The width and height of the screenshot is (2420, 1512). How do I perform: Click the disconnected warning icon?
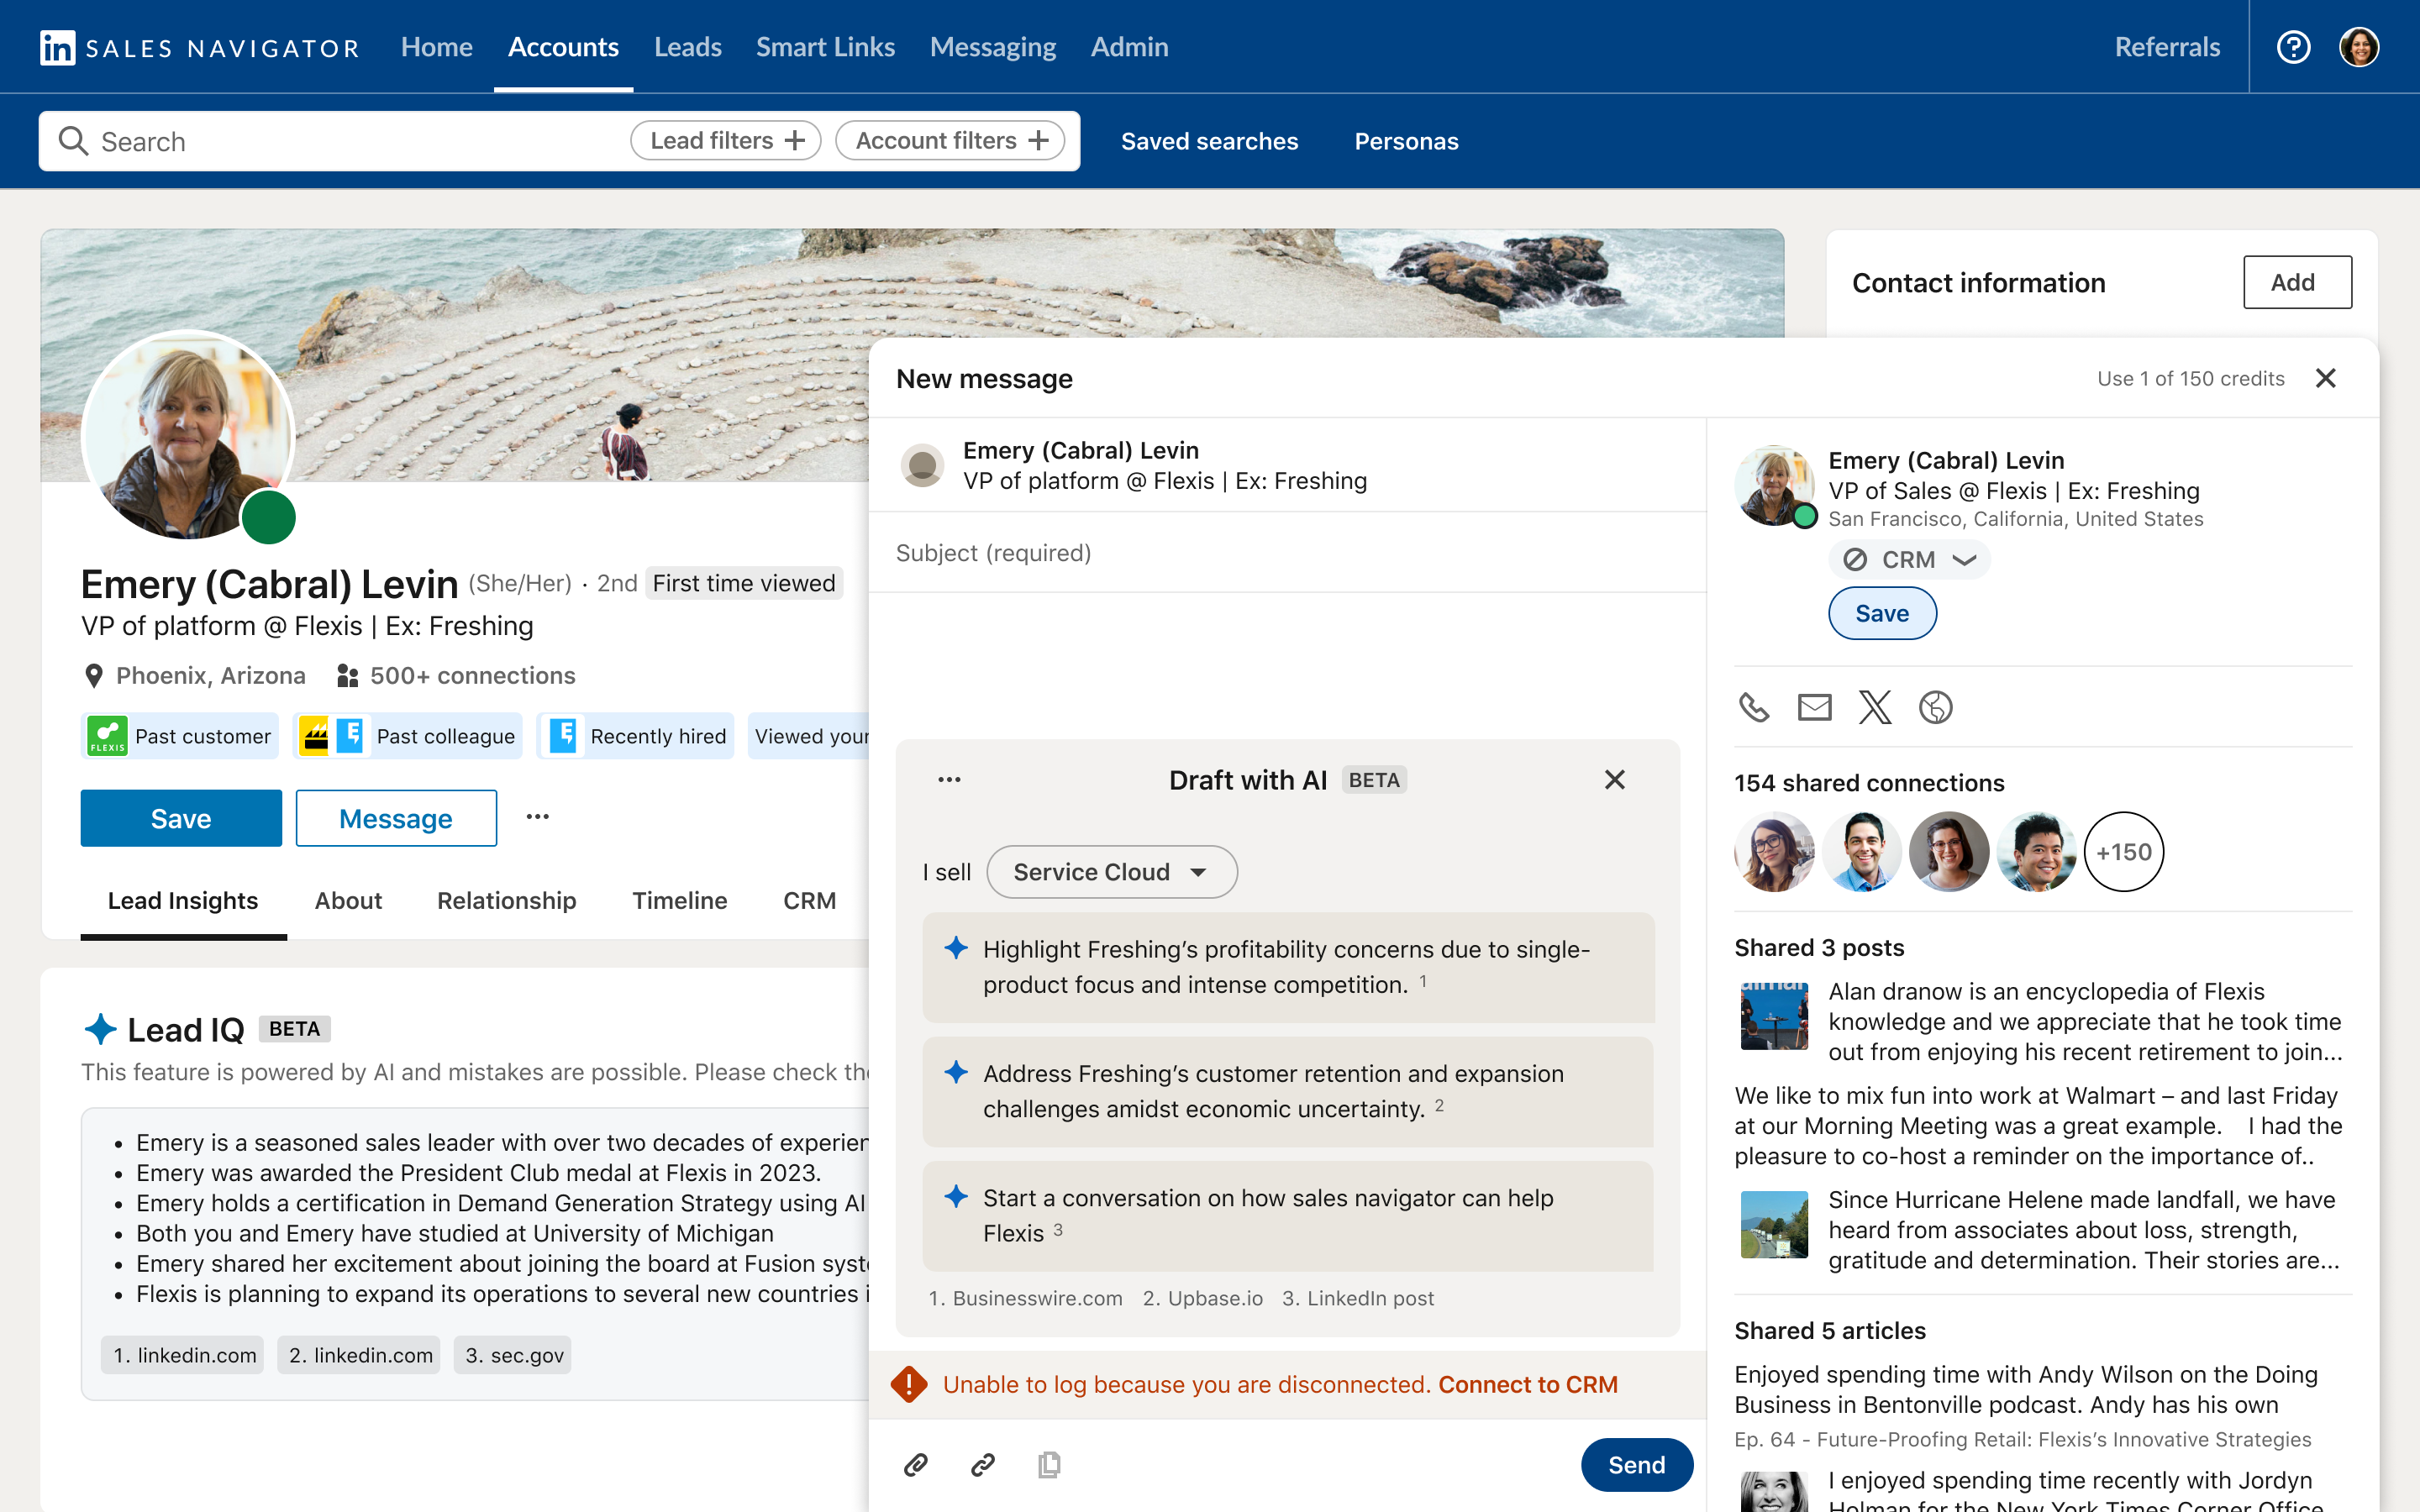point(909,1384)
